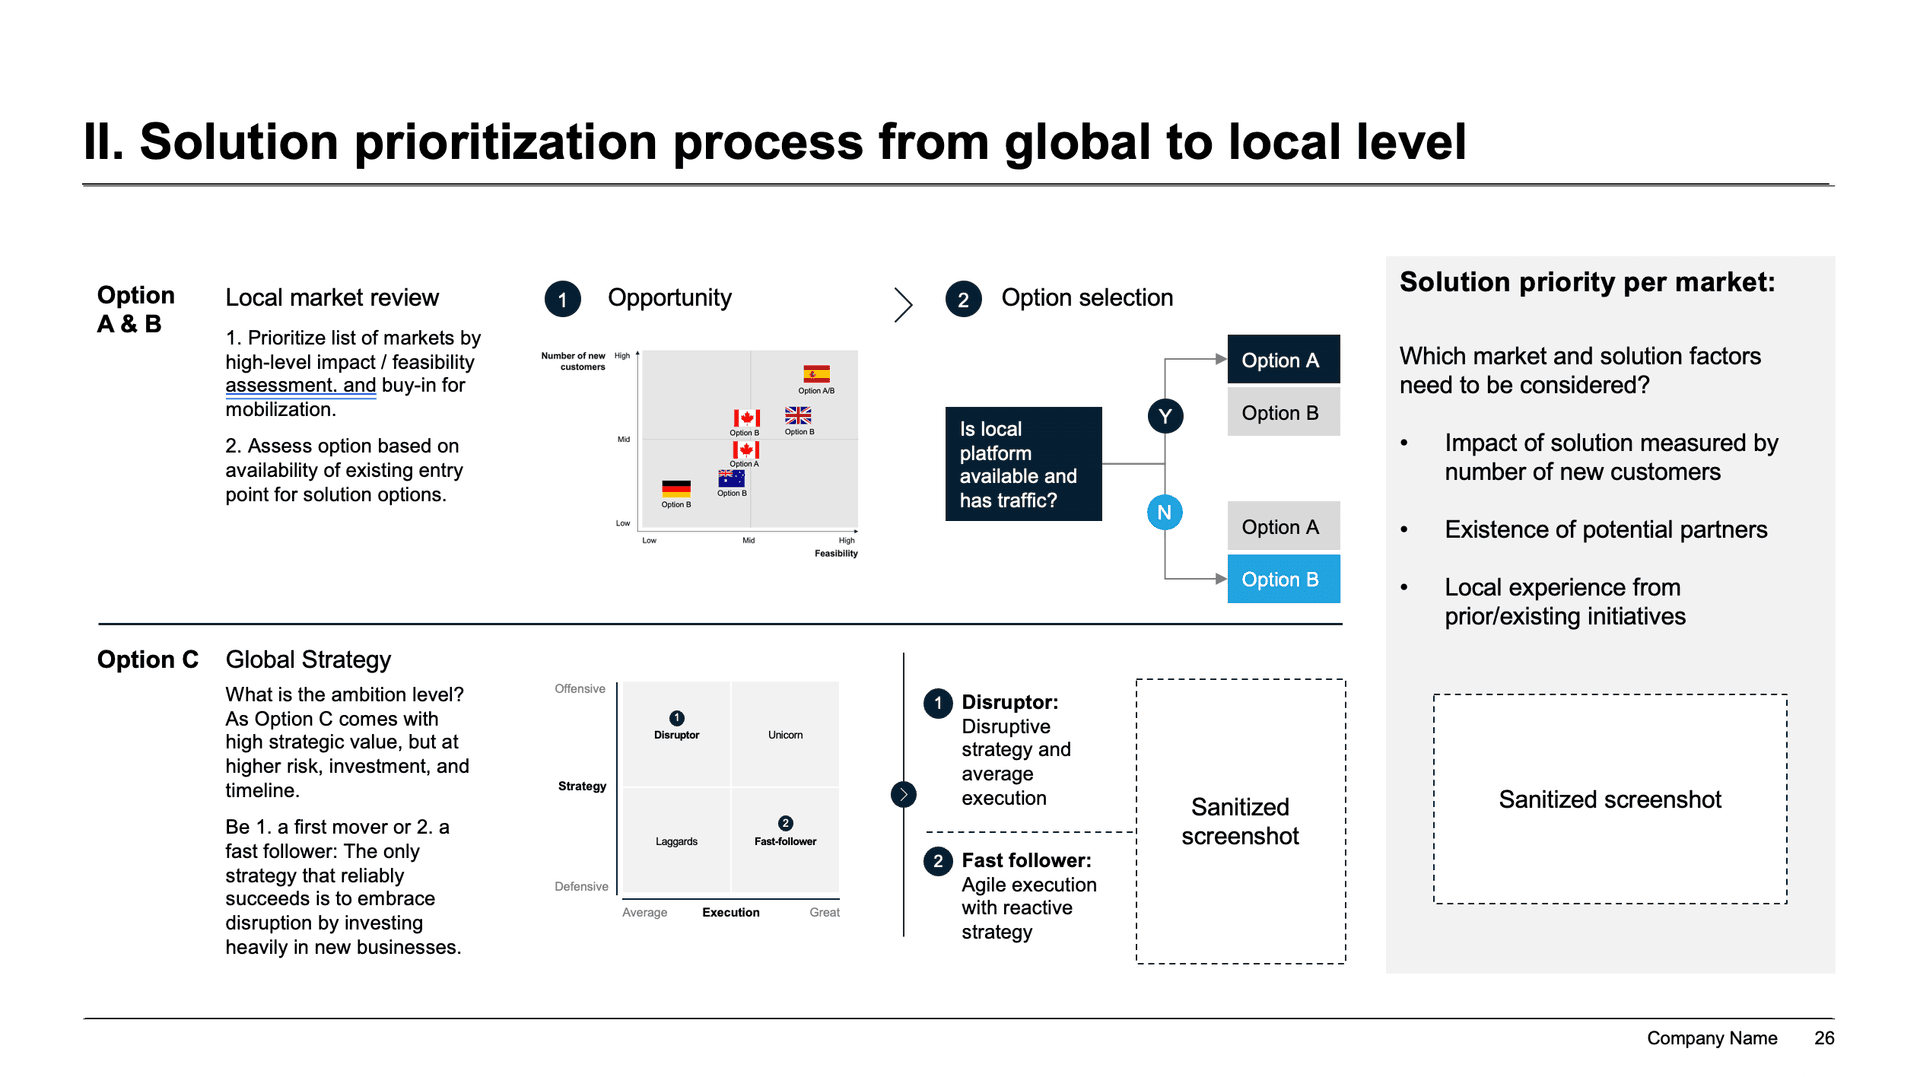Click the Disruptor quadrant in the strategy matrix
Viewport: 1920px width, 1077px height.
tap(677, 734)
